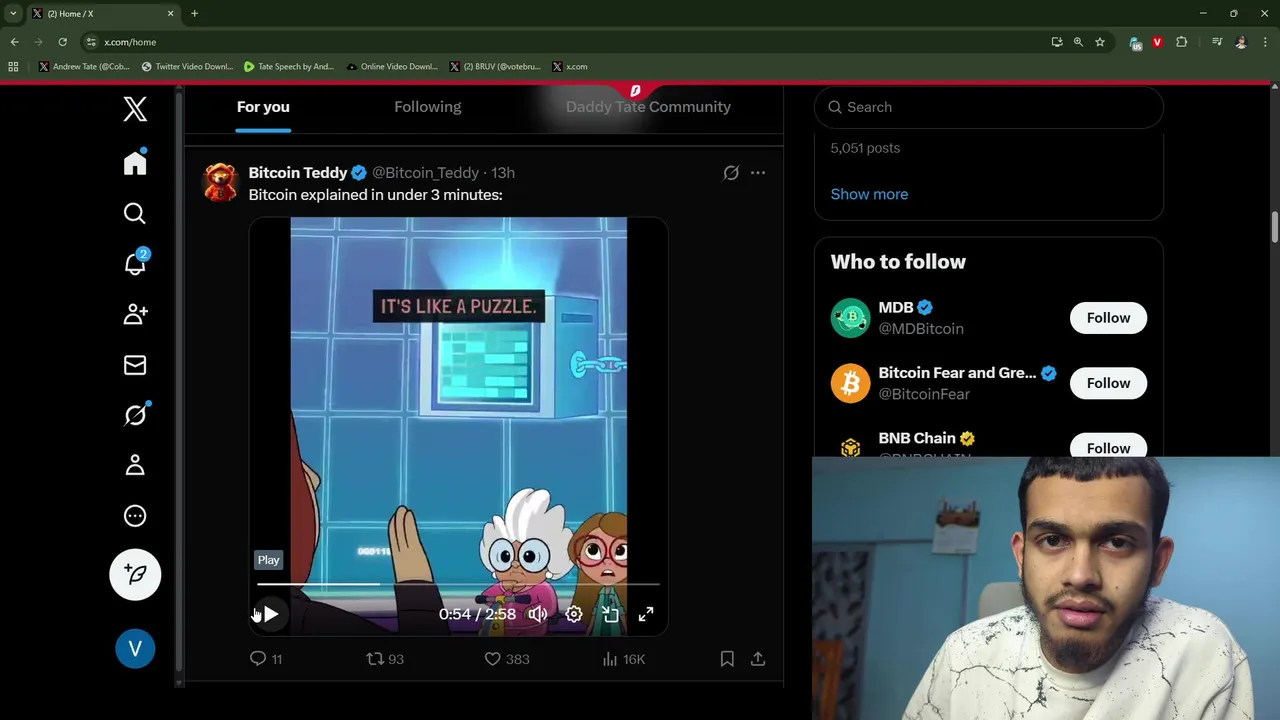Click the page vertical scrollbar thumb
This screenshot has width=1280, height=720.
pyautogui.click(x=1275, y=226)
